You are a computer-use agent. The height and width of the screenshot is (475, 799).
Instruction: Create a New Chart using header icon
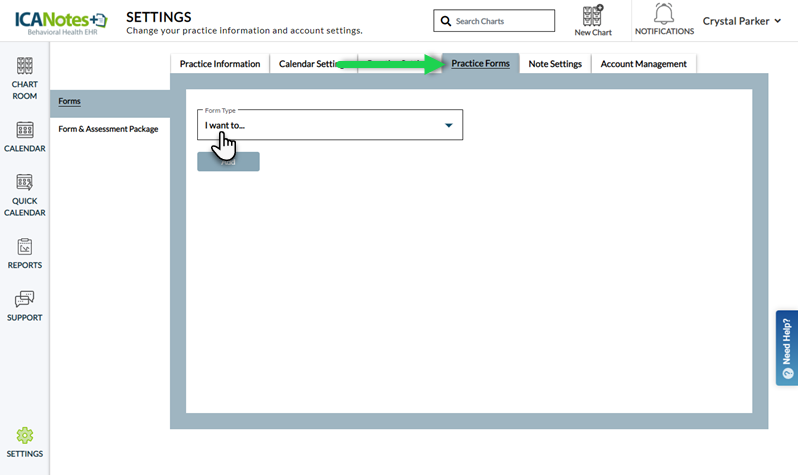(x=593, y=20)
